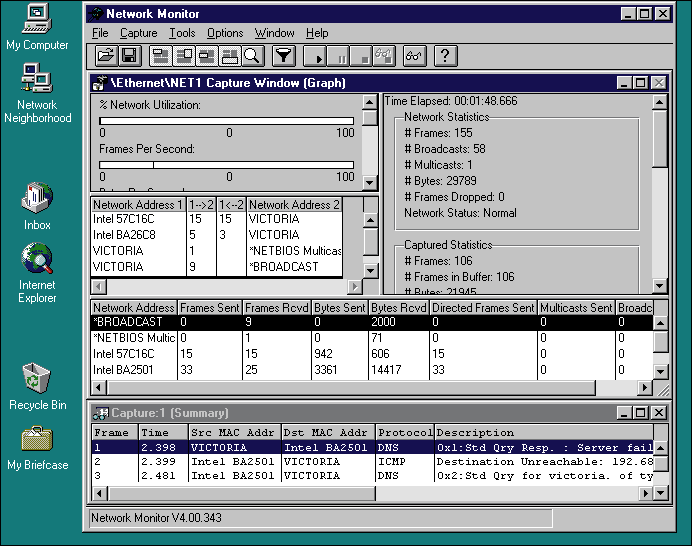Viewport: 692px width, 546px height.
Task: Select the My Computer desktop icon
Action: 37,26
